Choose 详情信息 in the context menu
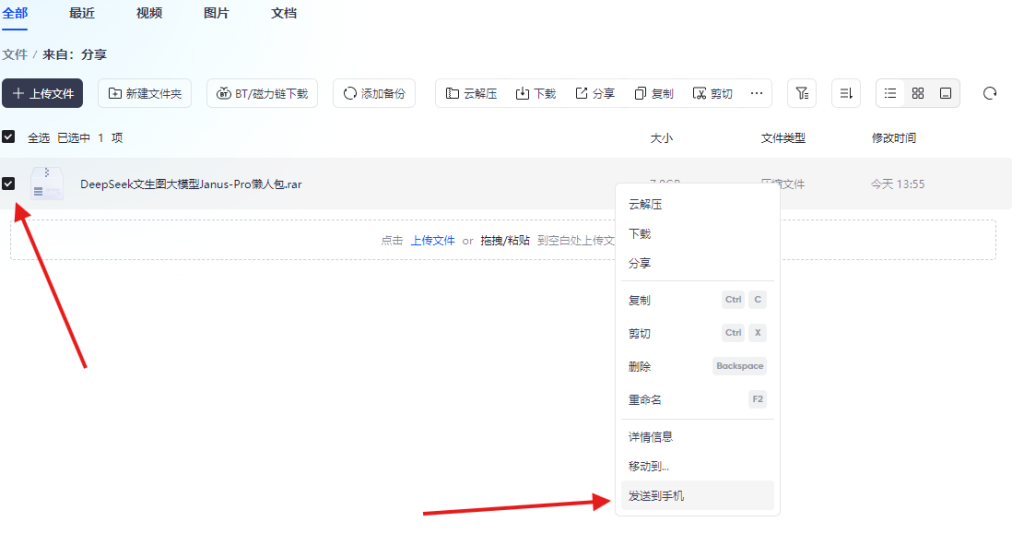The height and width of the screenshot is (534, 1024). 697,437
